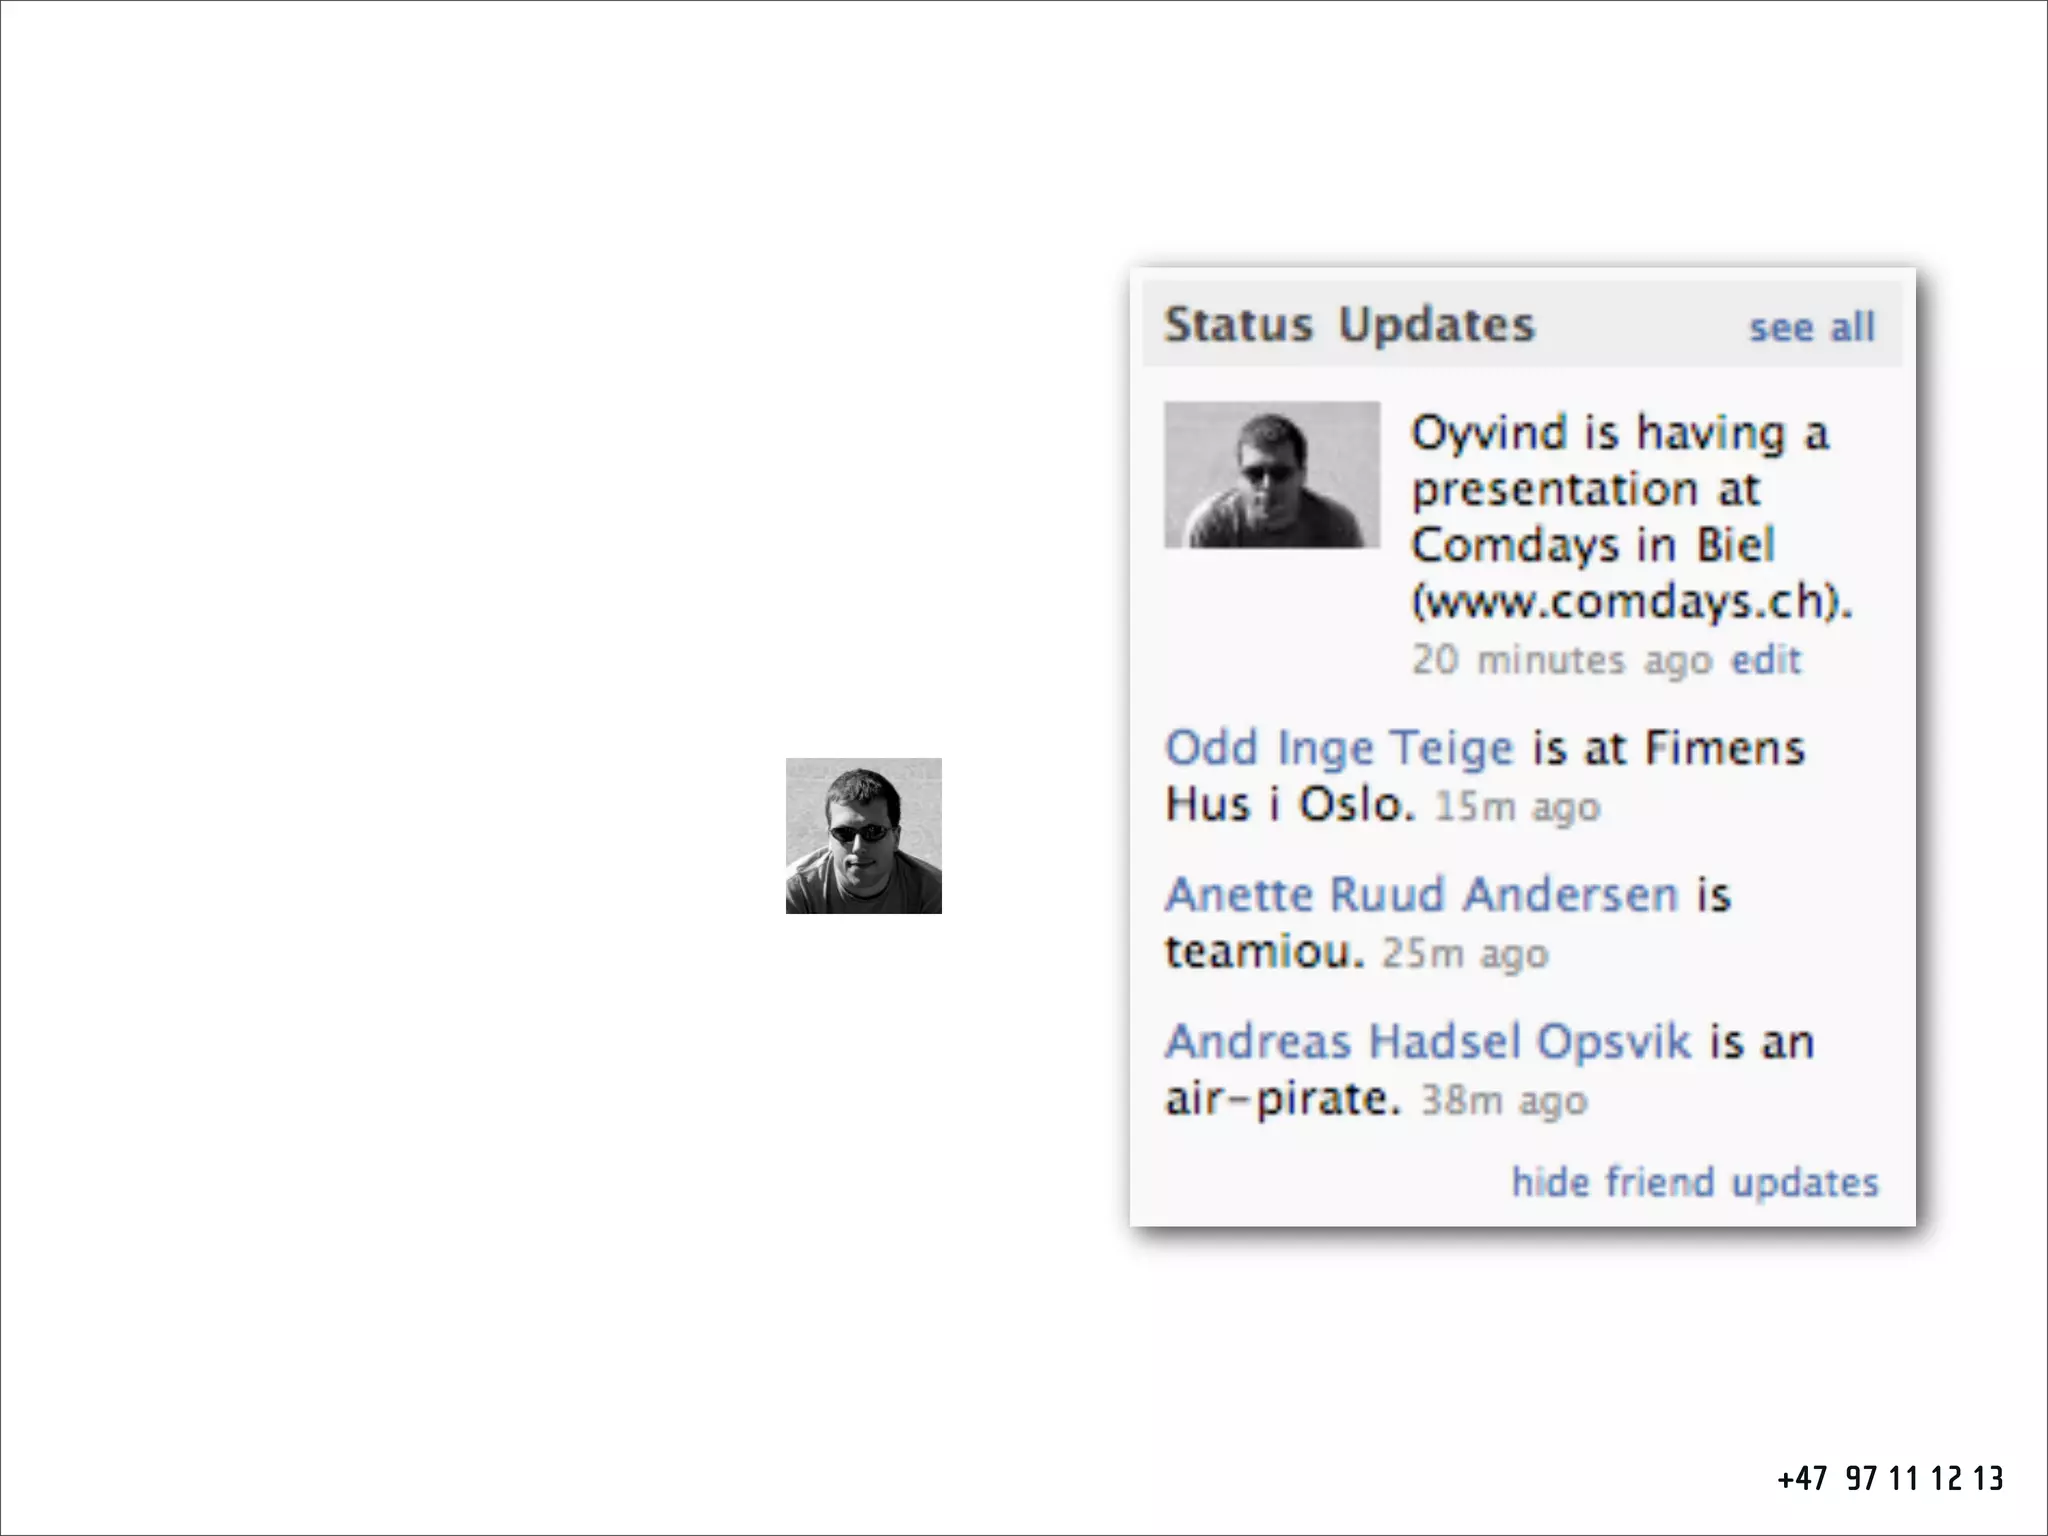The width and height of the screenshot is (2048, 1536).
Task: Click Oyvind's photo in Status Updates panel
Action: pyautogui.click(x=1271, y=475)
